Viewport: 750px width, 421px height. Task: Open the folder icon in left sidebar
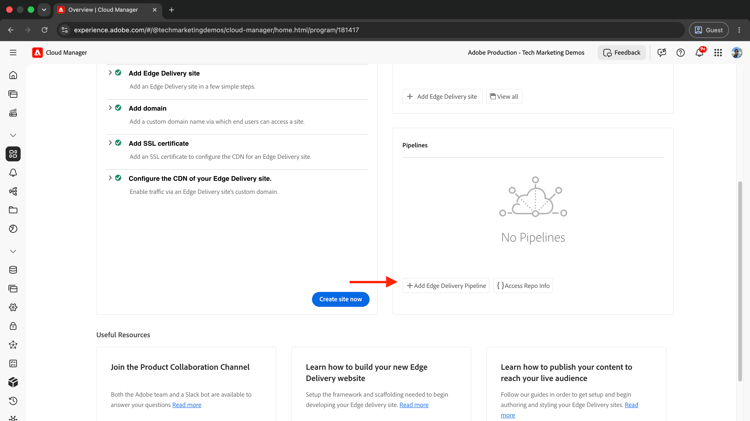[13, 210]
